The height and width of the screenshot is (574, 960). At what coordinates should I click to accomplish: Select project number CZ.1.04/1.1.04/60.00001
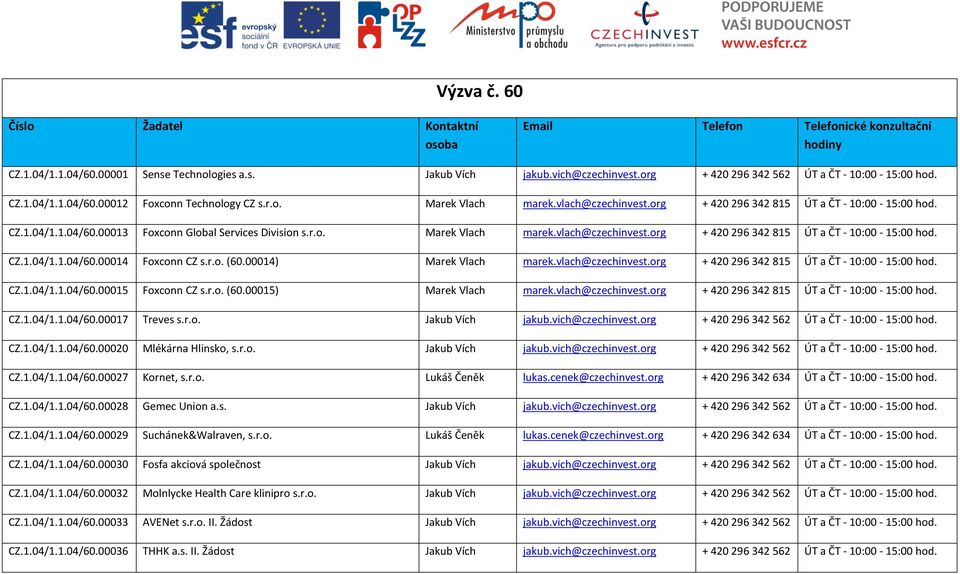[x=68, y=174]
